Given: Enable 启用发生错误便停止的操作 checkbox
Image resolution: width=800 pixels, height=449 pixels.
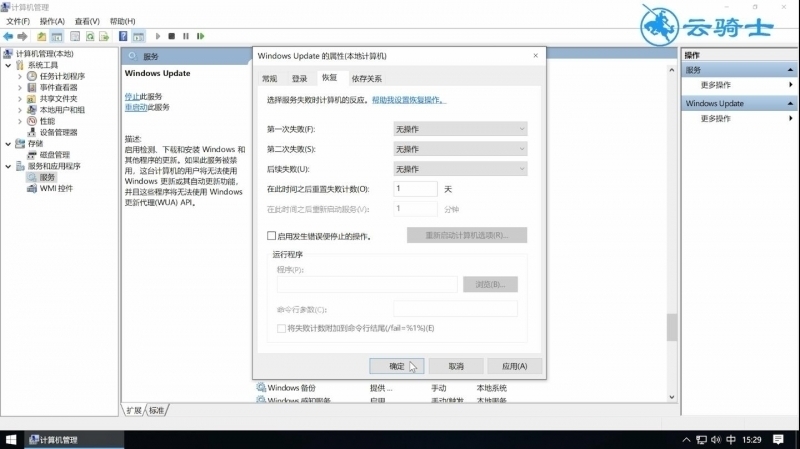Looking at the screenshot, I should tap(271, 236).
